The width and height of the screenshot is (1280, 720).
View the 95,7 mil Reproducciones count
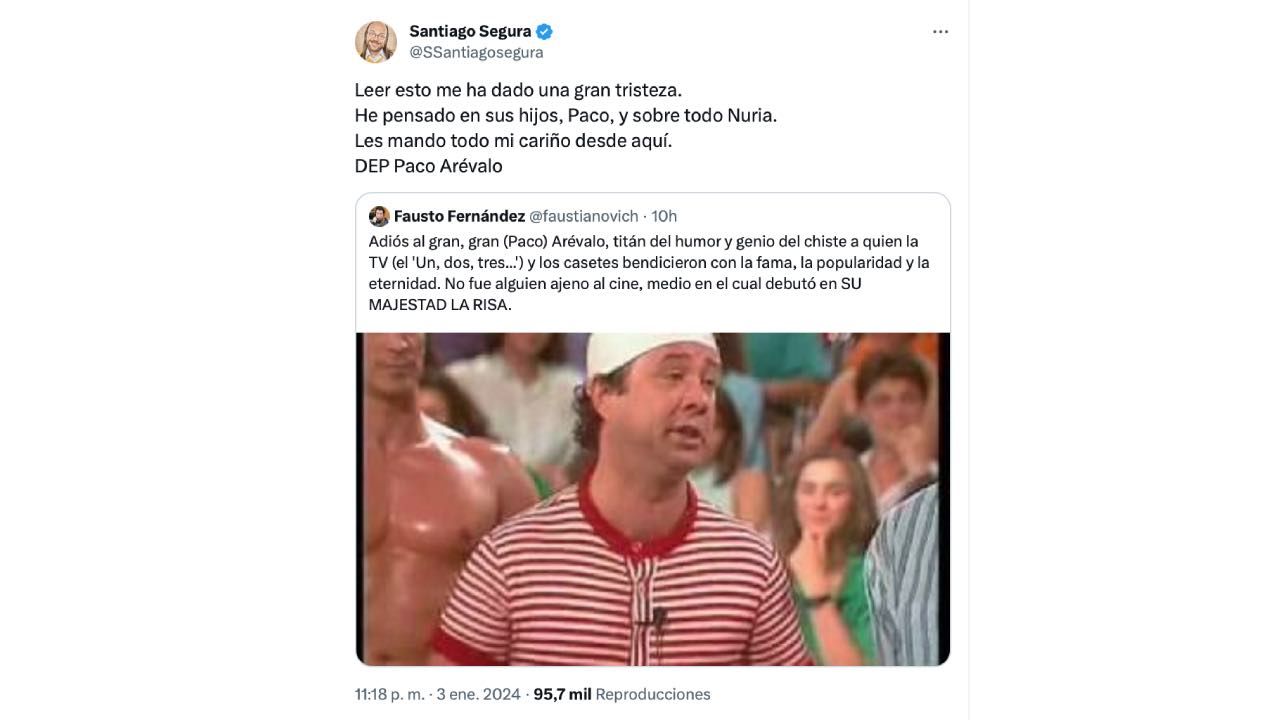(x=622, y=694)
